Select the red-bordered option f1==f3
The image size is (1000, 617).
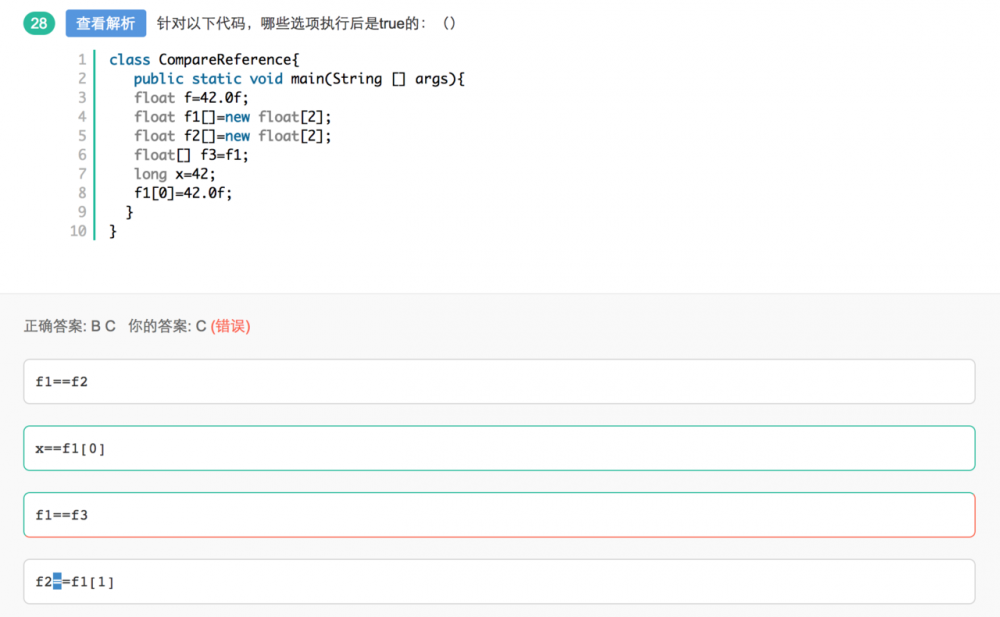coord(500,515)
